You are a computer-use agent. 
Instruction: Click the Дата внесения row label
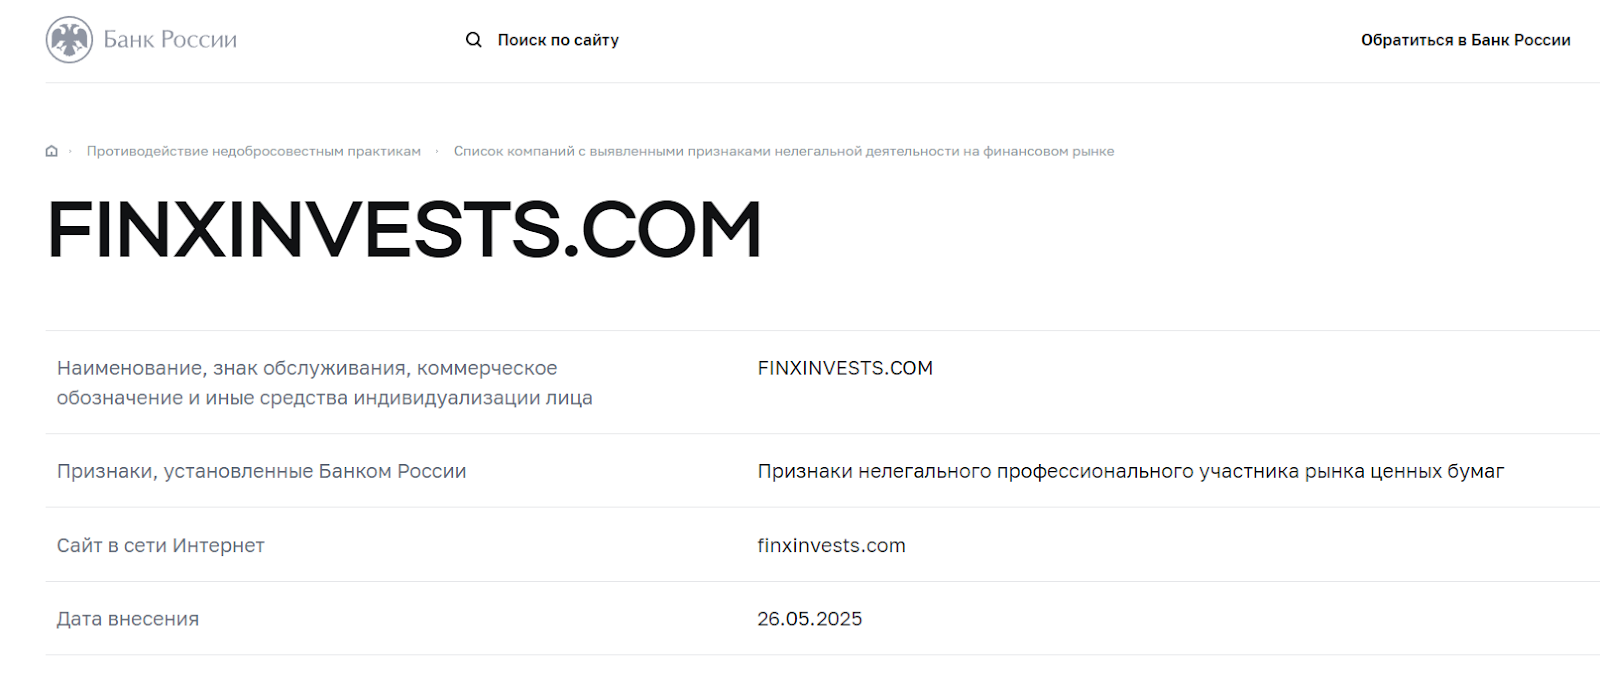(128, 619)
